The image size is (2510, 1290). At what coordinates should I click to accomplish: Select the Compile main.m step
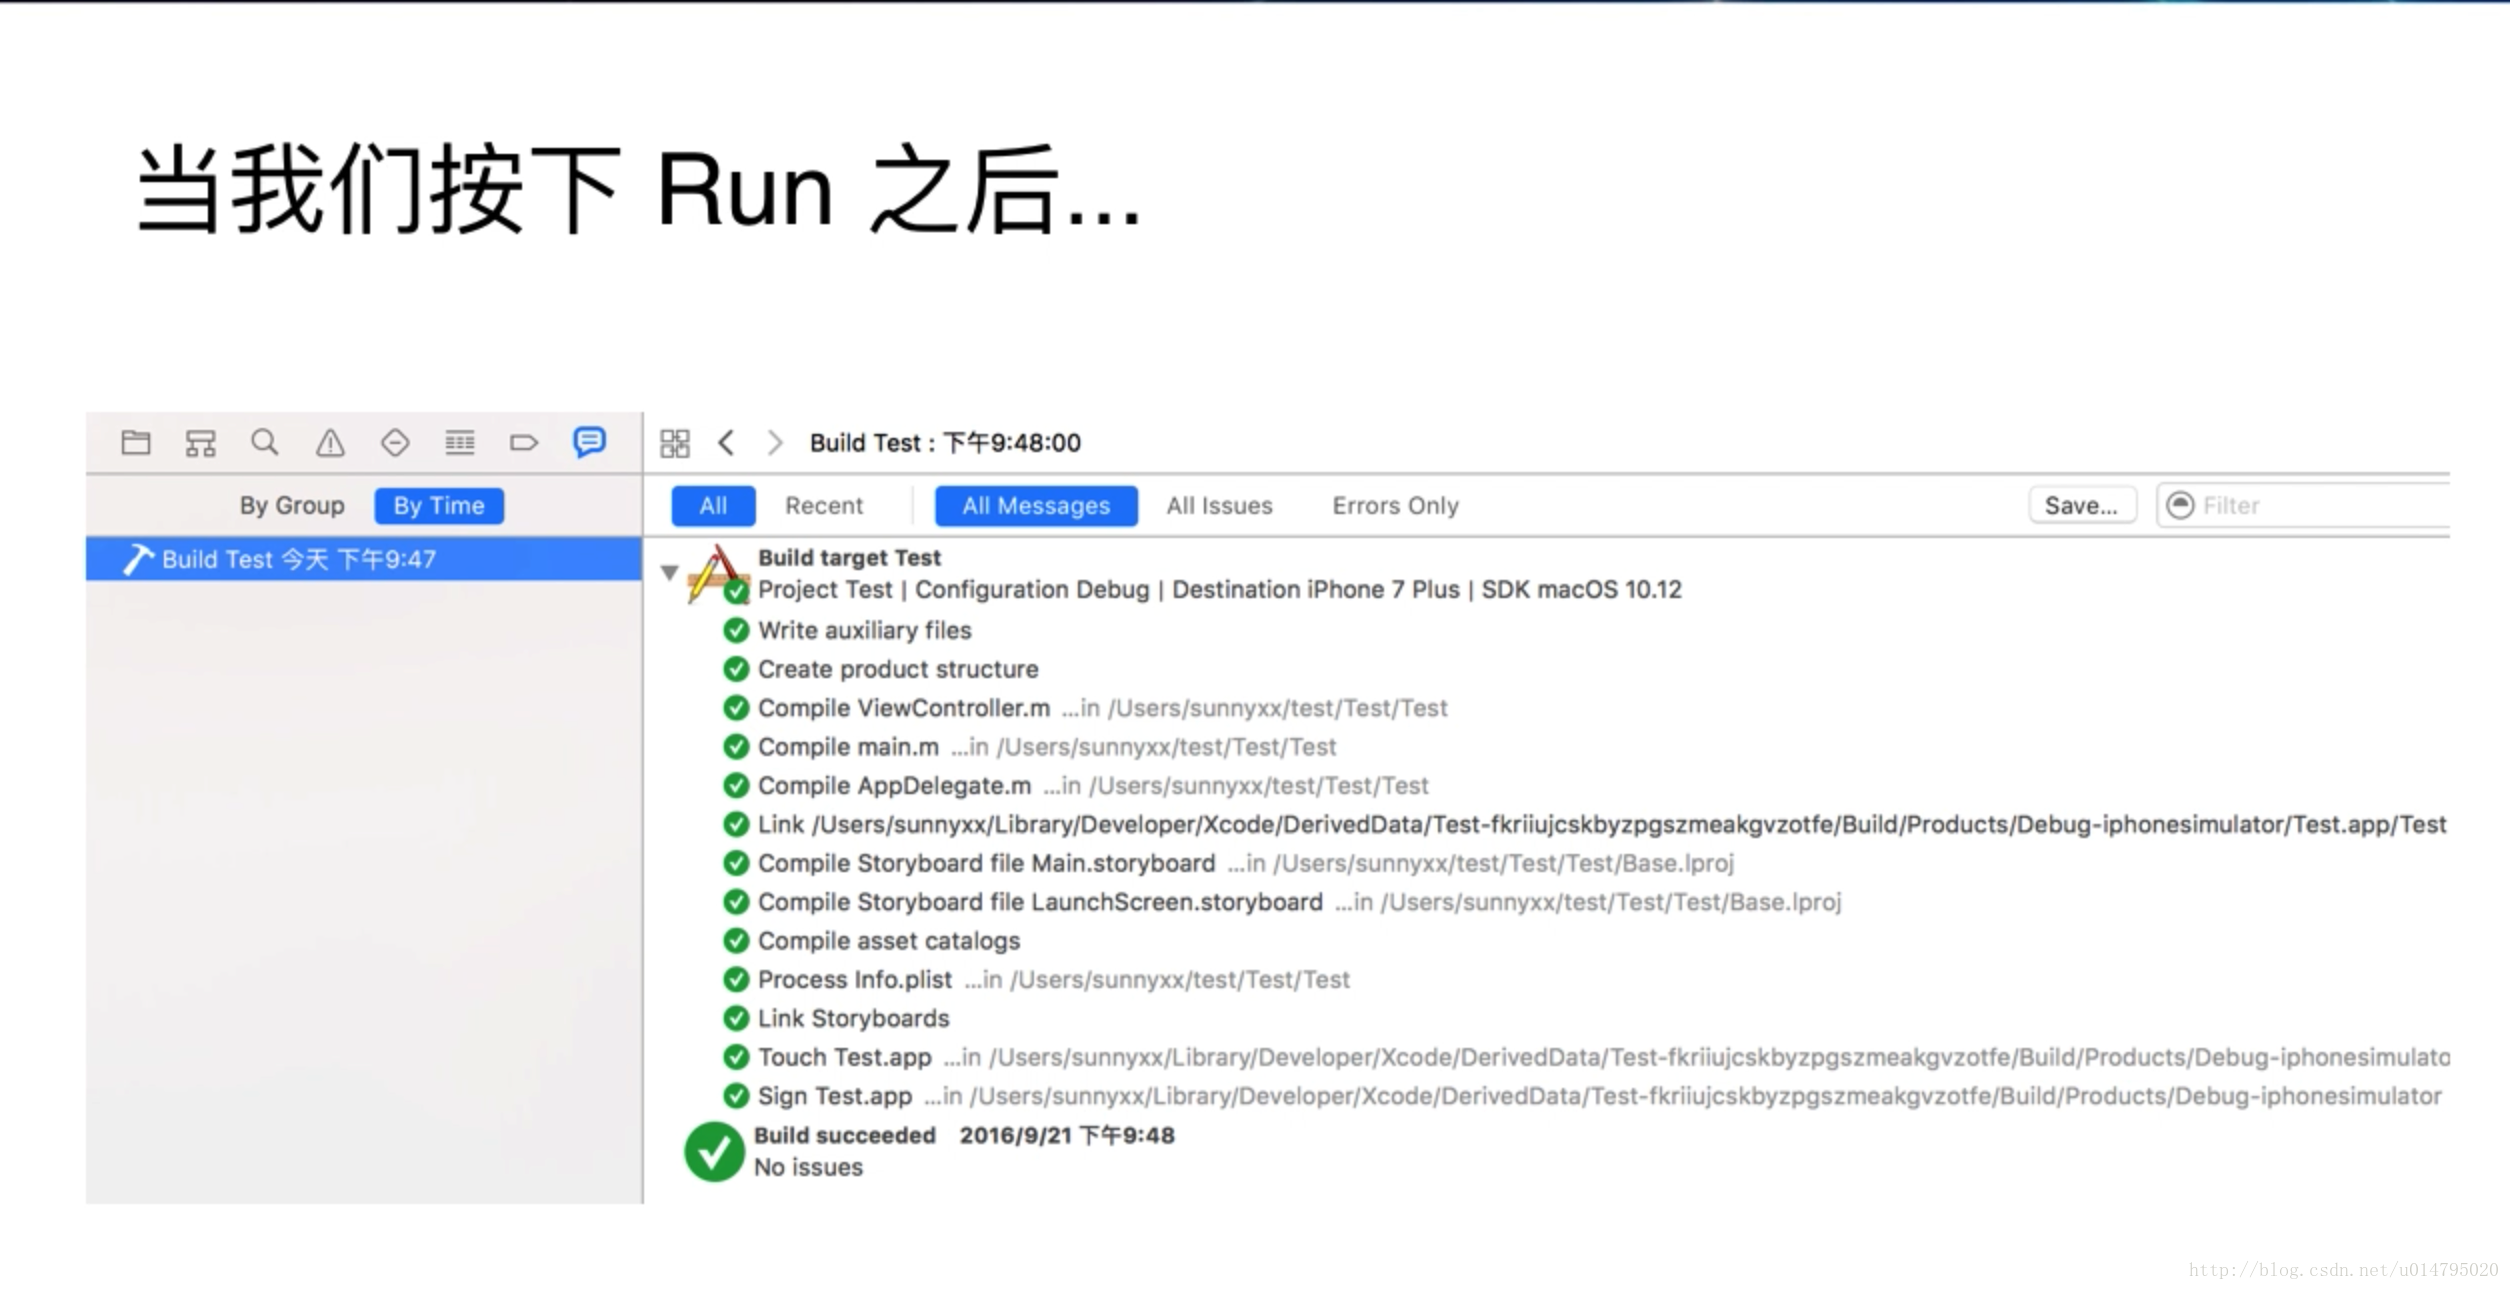pyautogui.click(x=1046, y=747)
